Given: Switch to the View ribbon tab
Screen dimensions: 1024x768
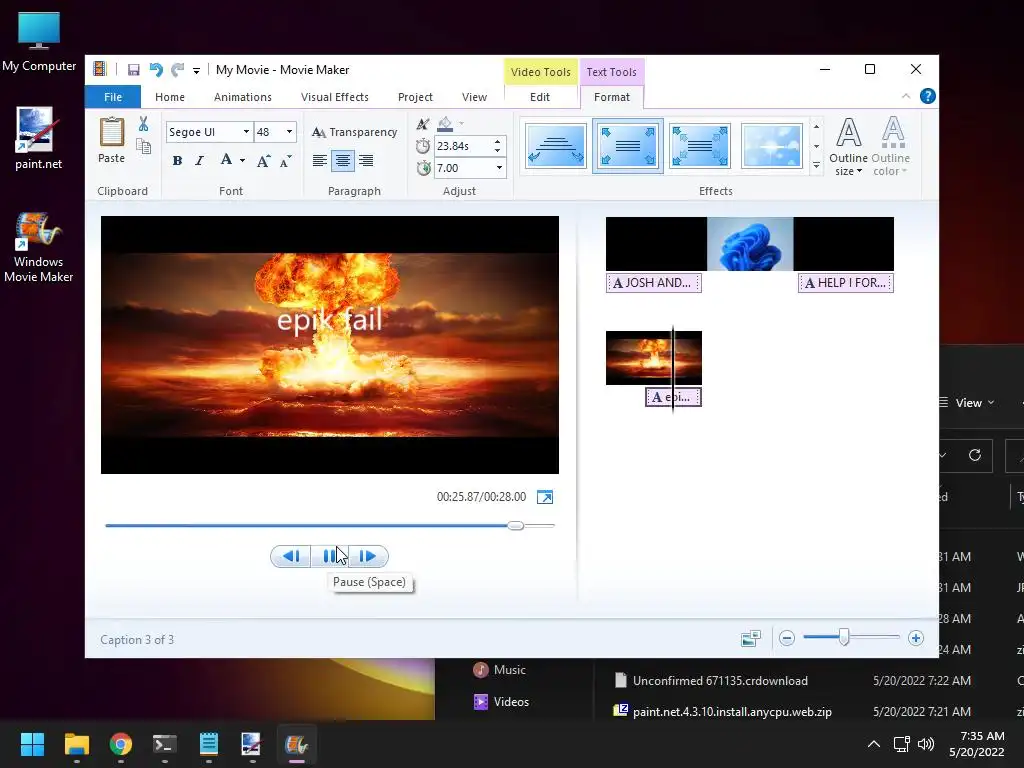Looking at the screenshot, I should pyautogui.click(x=474, y=97).
